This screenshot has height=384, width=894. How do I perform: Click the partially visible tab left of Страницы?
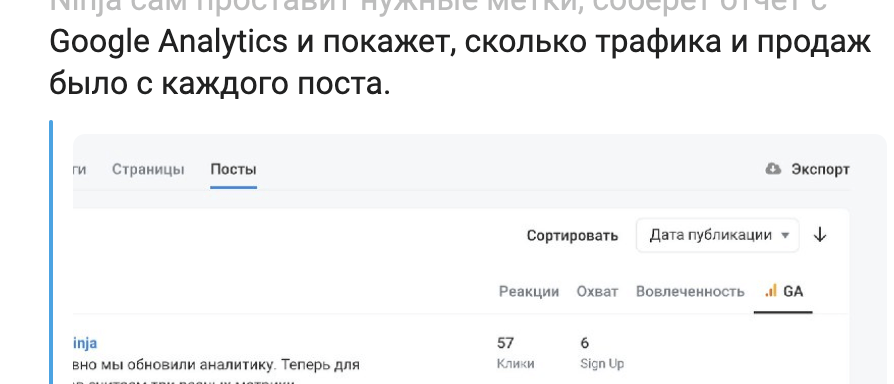pos(80,169)
